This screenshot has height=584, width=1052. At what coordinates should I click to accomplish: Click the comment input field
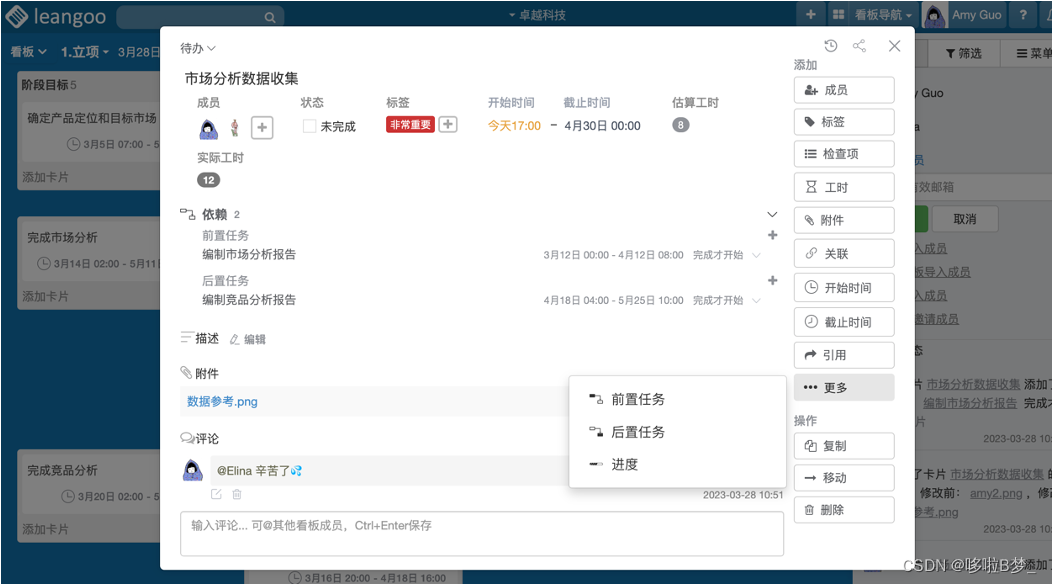pos(482,534)
